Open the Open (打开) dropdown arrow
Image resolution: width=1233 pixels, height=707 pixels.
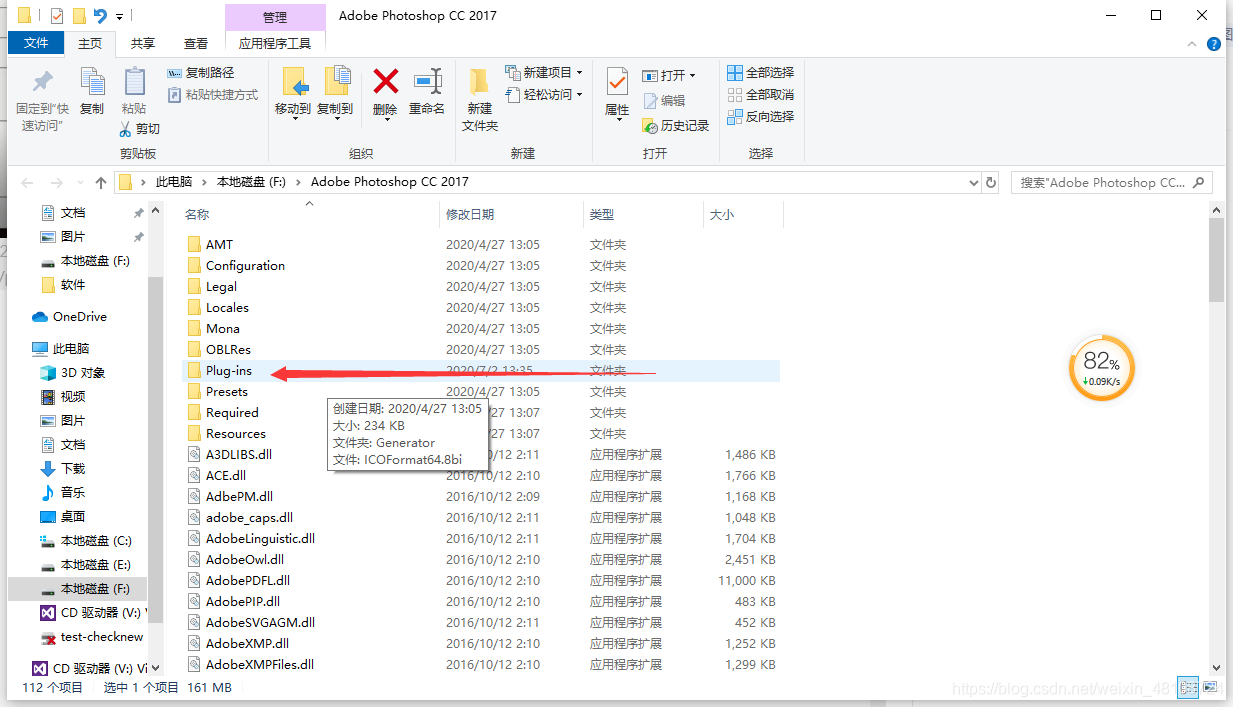tap(692, 76)
